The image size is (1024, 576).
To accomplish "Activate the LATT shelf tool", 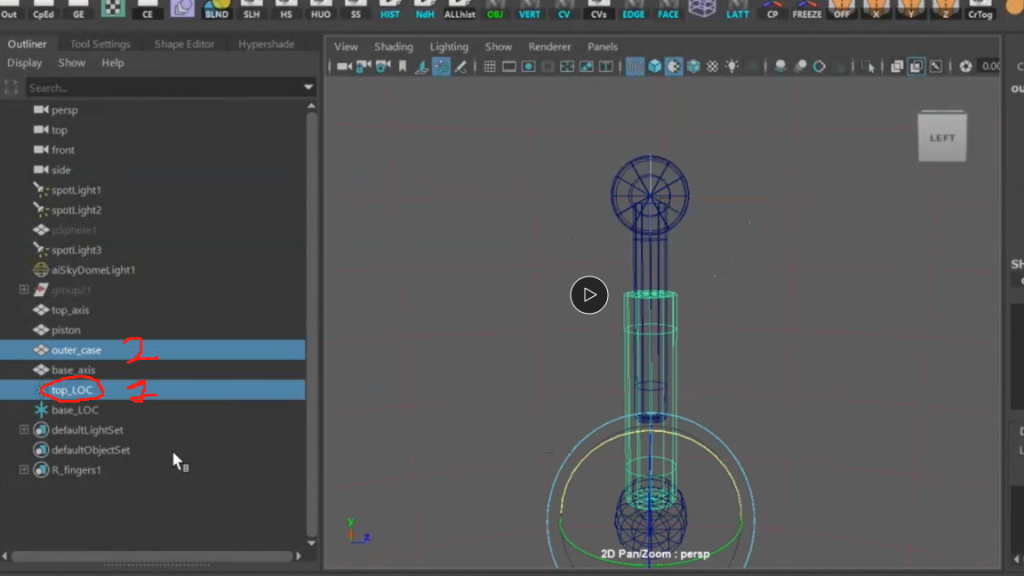I will pyautogui.click(x=737, y=9).
